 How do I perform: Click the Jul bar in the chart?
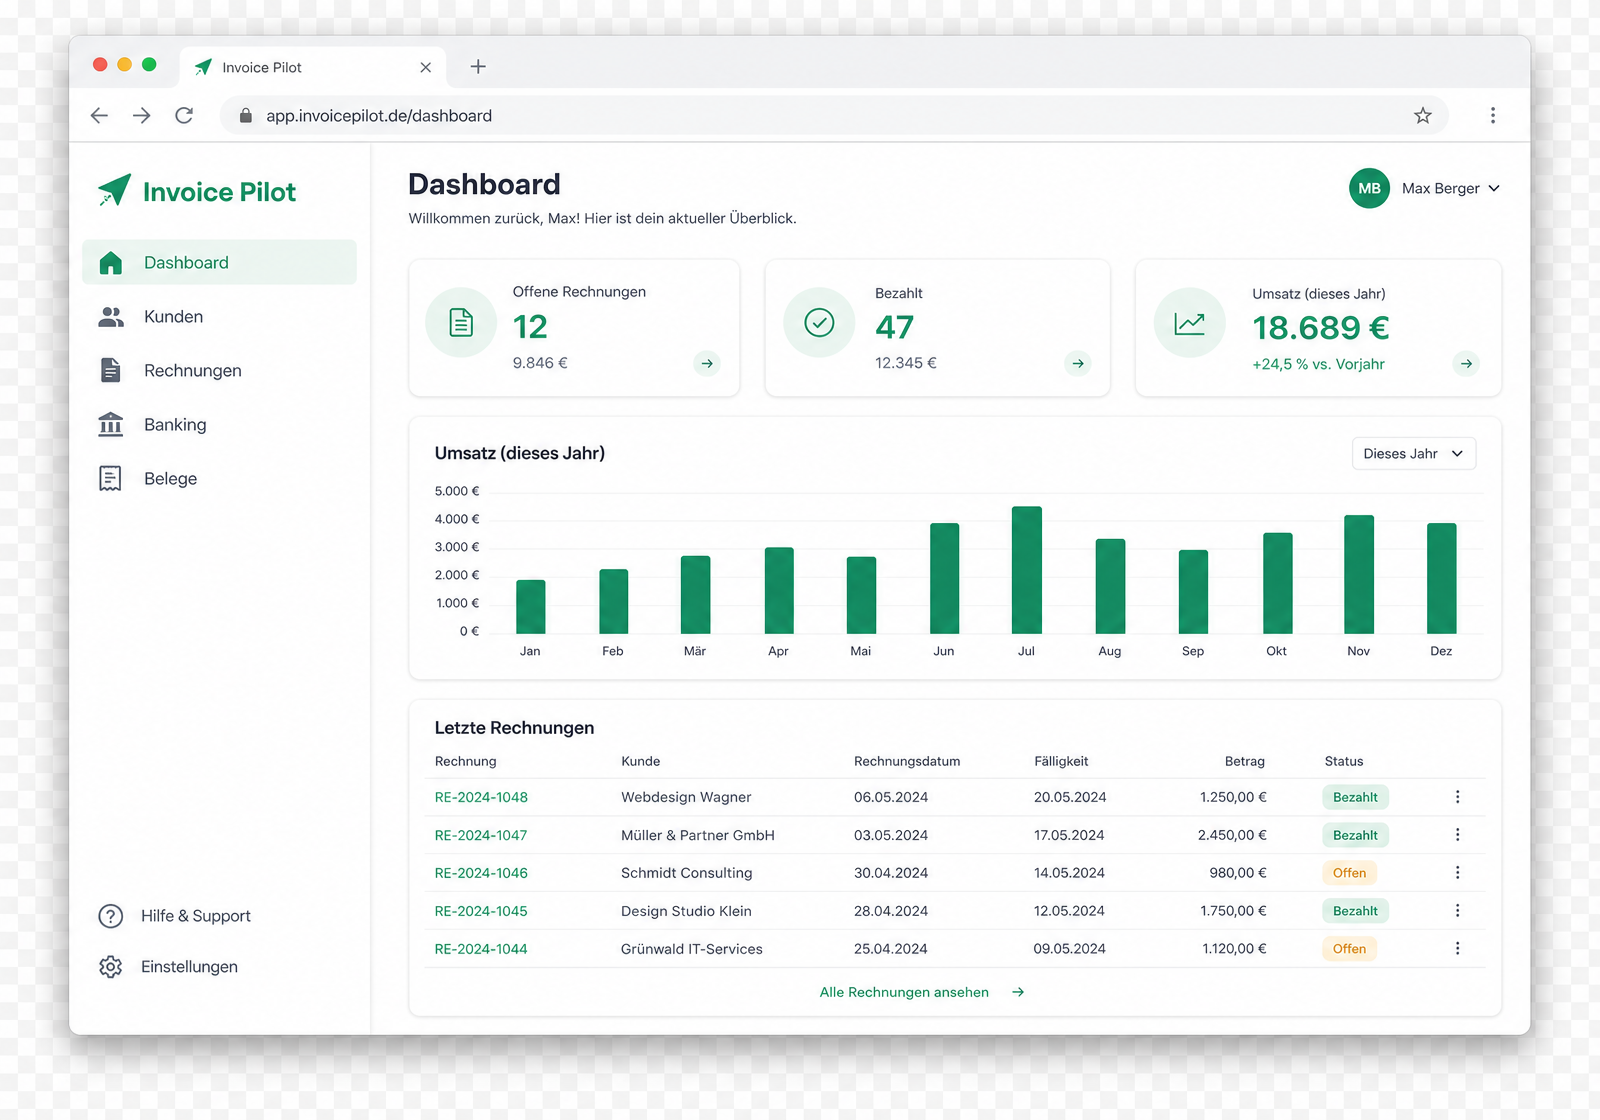(1027, 570)
